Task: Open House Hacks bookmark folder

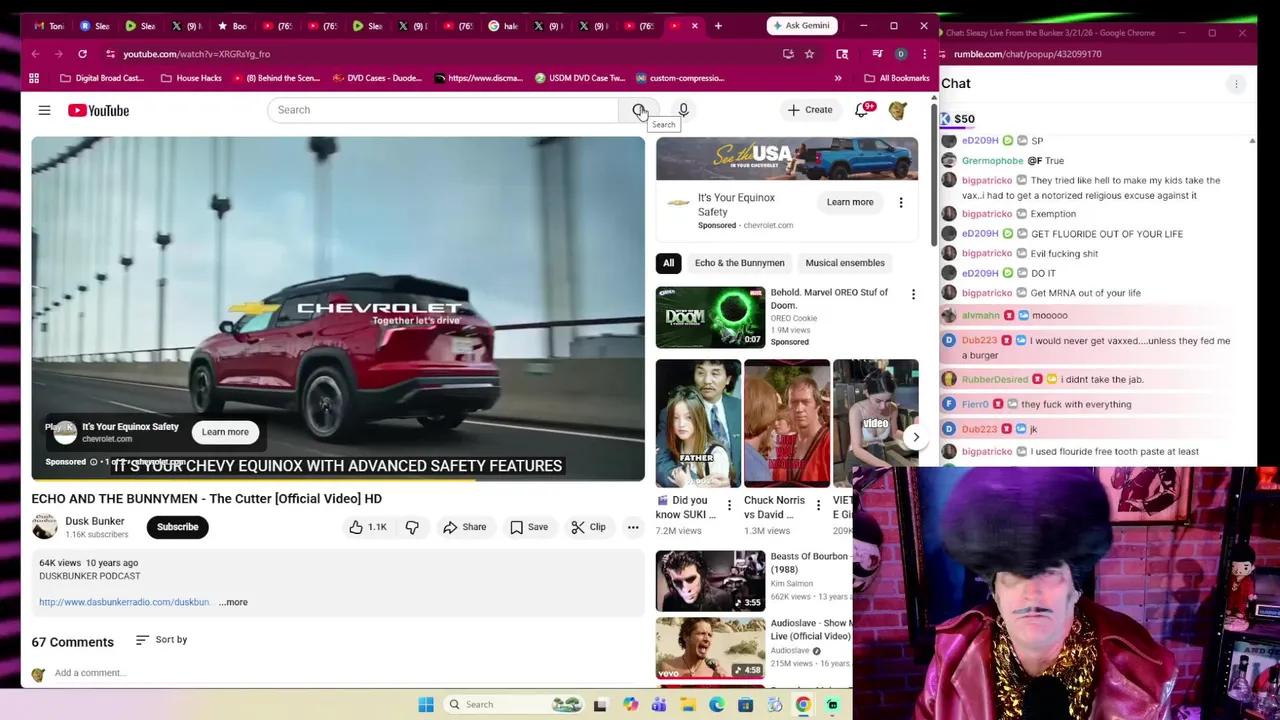Action: coord(190,78)
